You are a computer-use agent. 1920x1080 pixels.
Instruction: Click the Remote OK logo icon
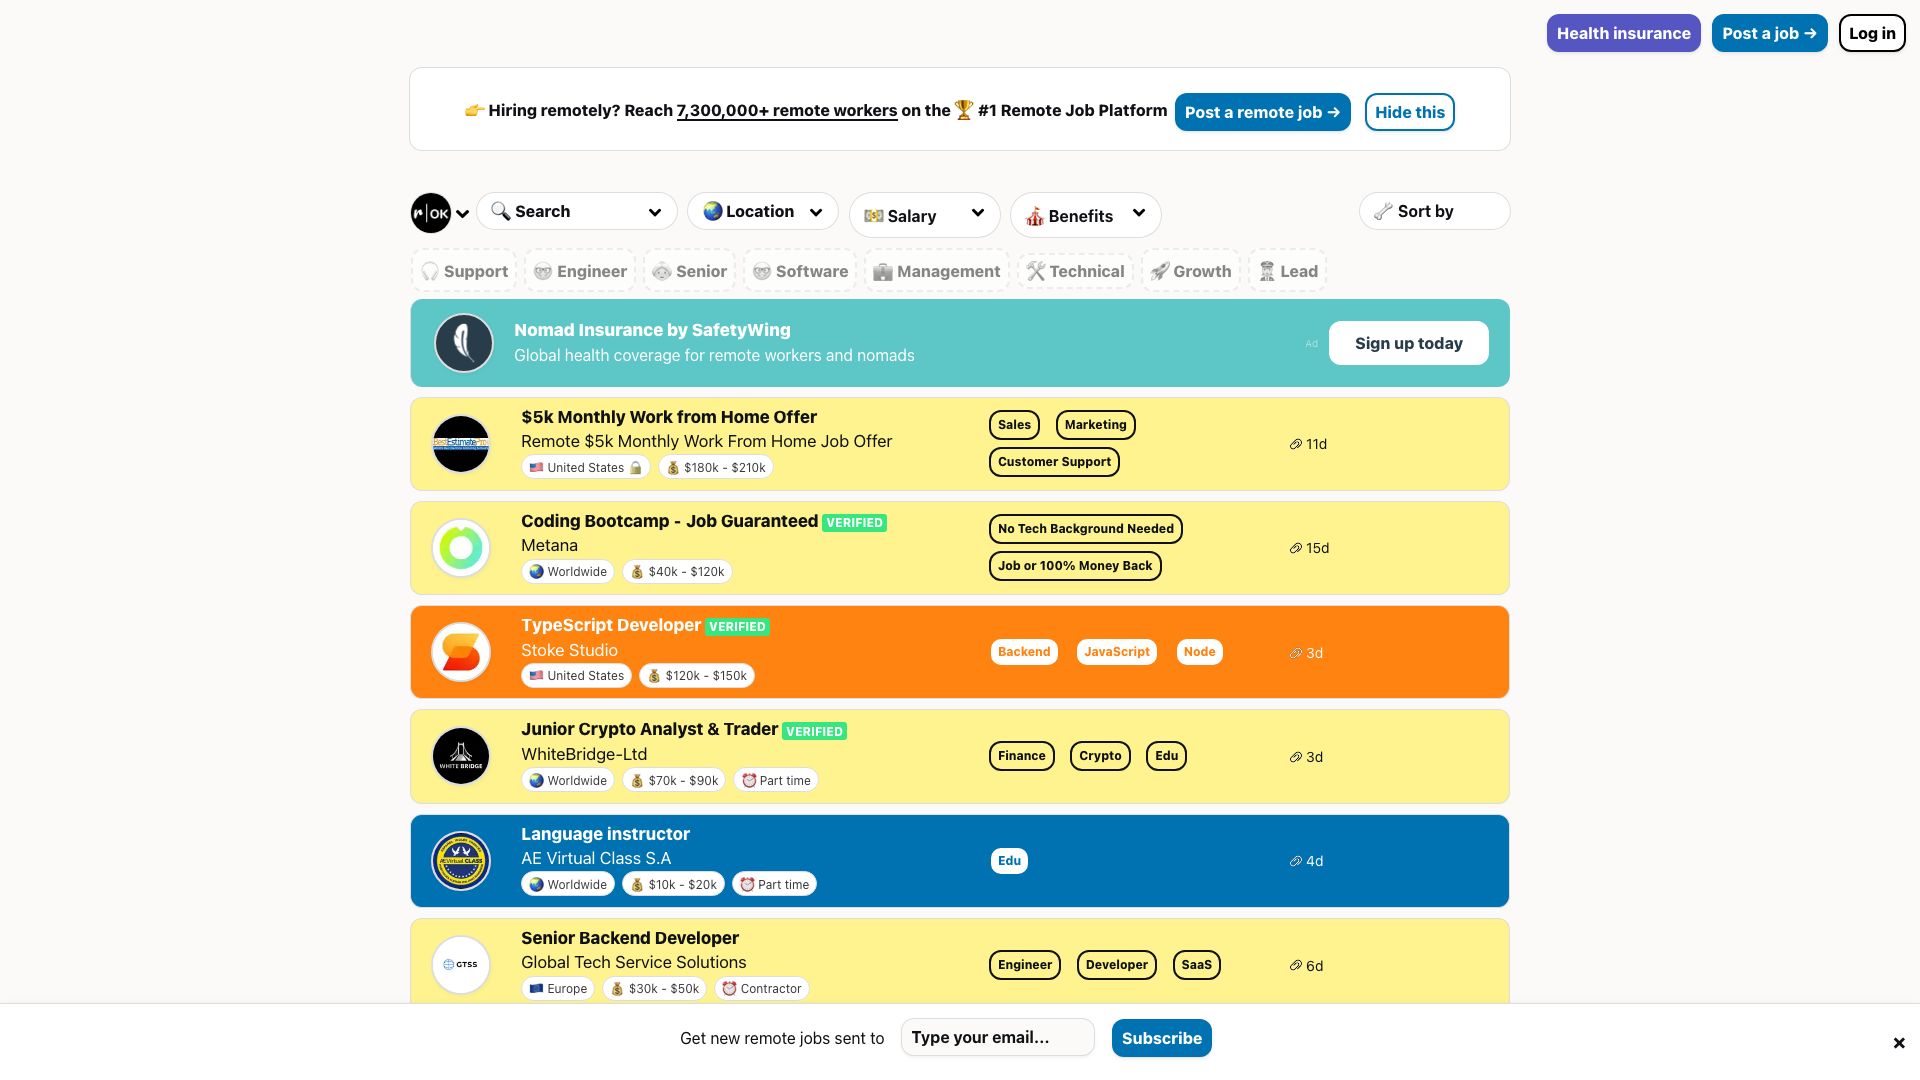tap(430, 213)
